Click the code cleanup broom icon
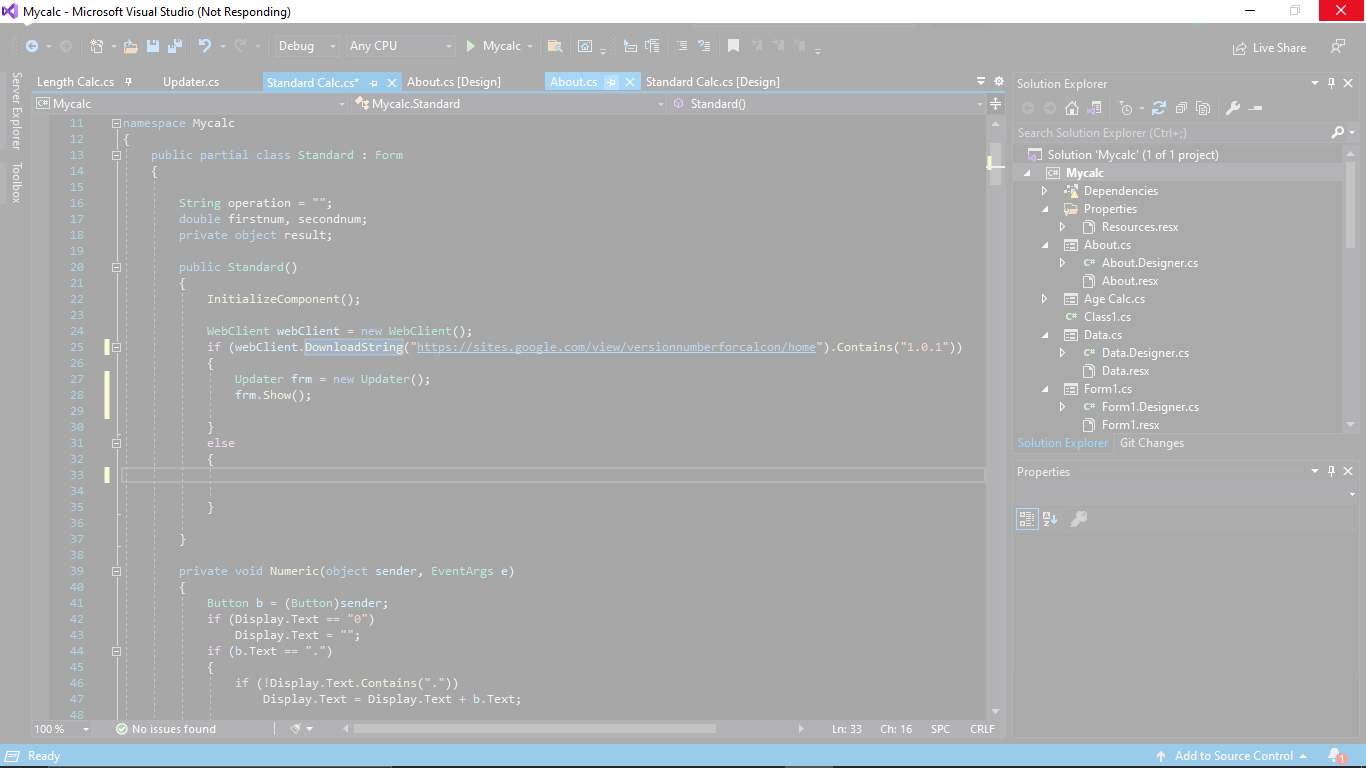Screen dimensions: 1366x768 click(x=296, y=729)
